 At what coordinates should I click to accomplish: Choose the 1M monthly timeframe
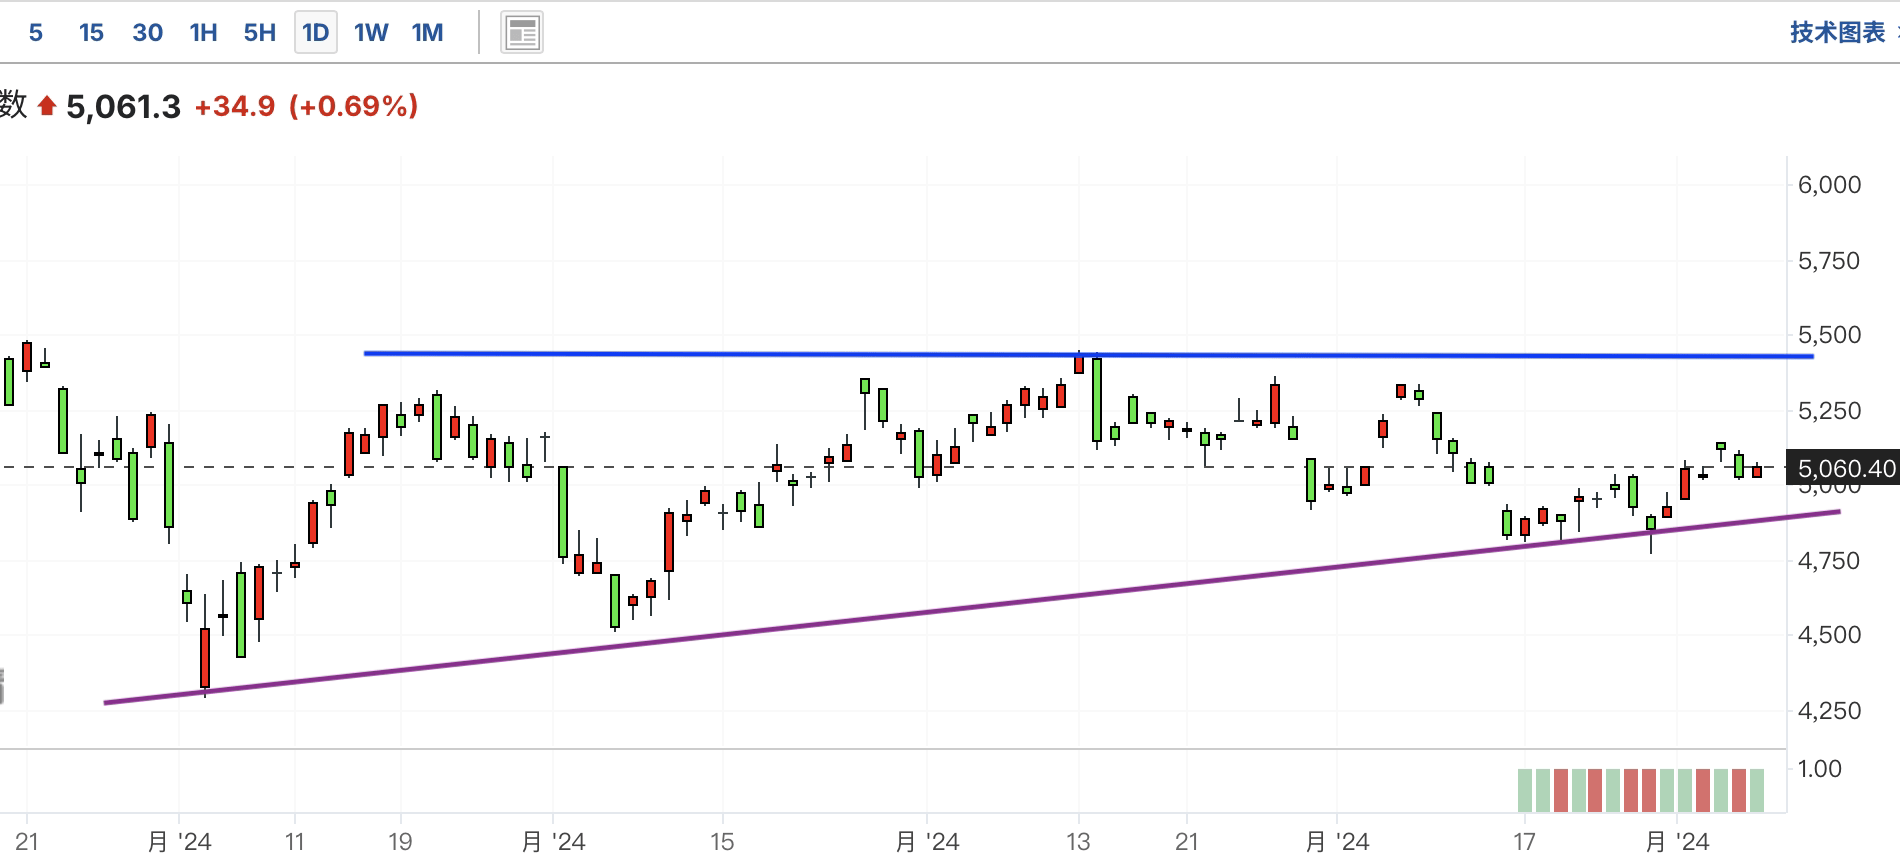click(x=427, y=33)
